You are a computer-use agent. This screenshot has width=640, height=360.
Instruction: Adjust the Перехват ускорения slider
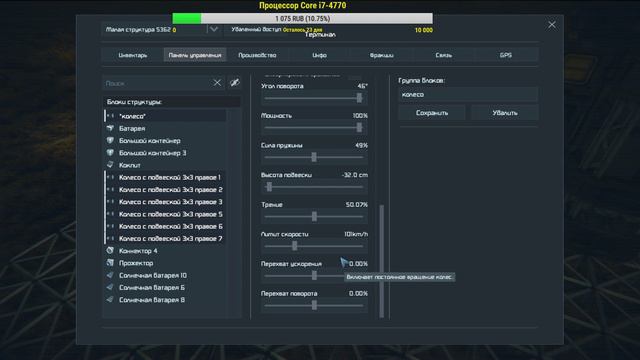314,276
